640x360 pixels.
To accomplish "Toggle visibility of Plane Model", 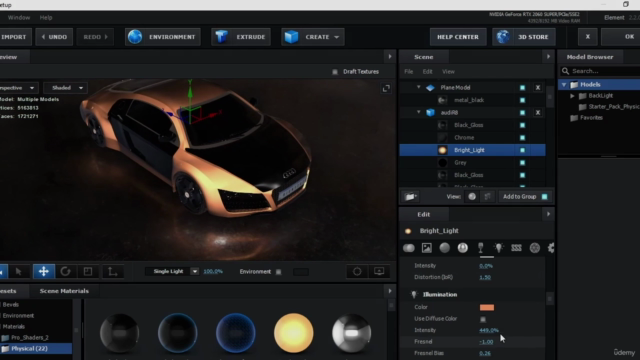I will [522, 88].
